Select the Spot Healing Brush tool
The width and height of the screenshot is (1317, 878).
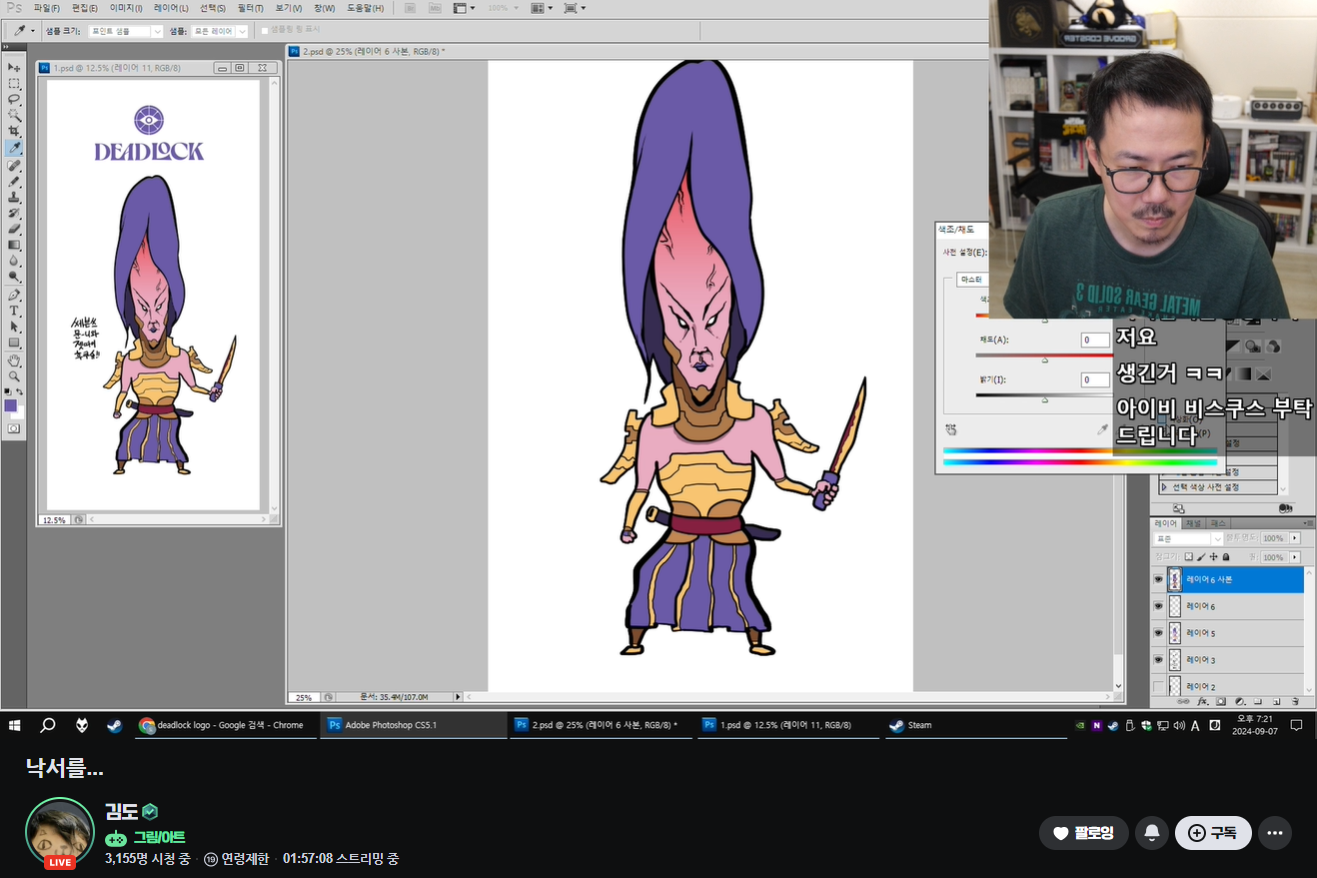[14, 165]
